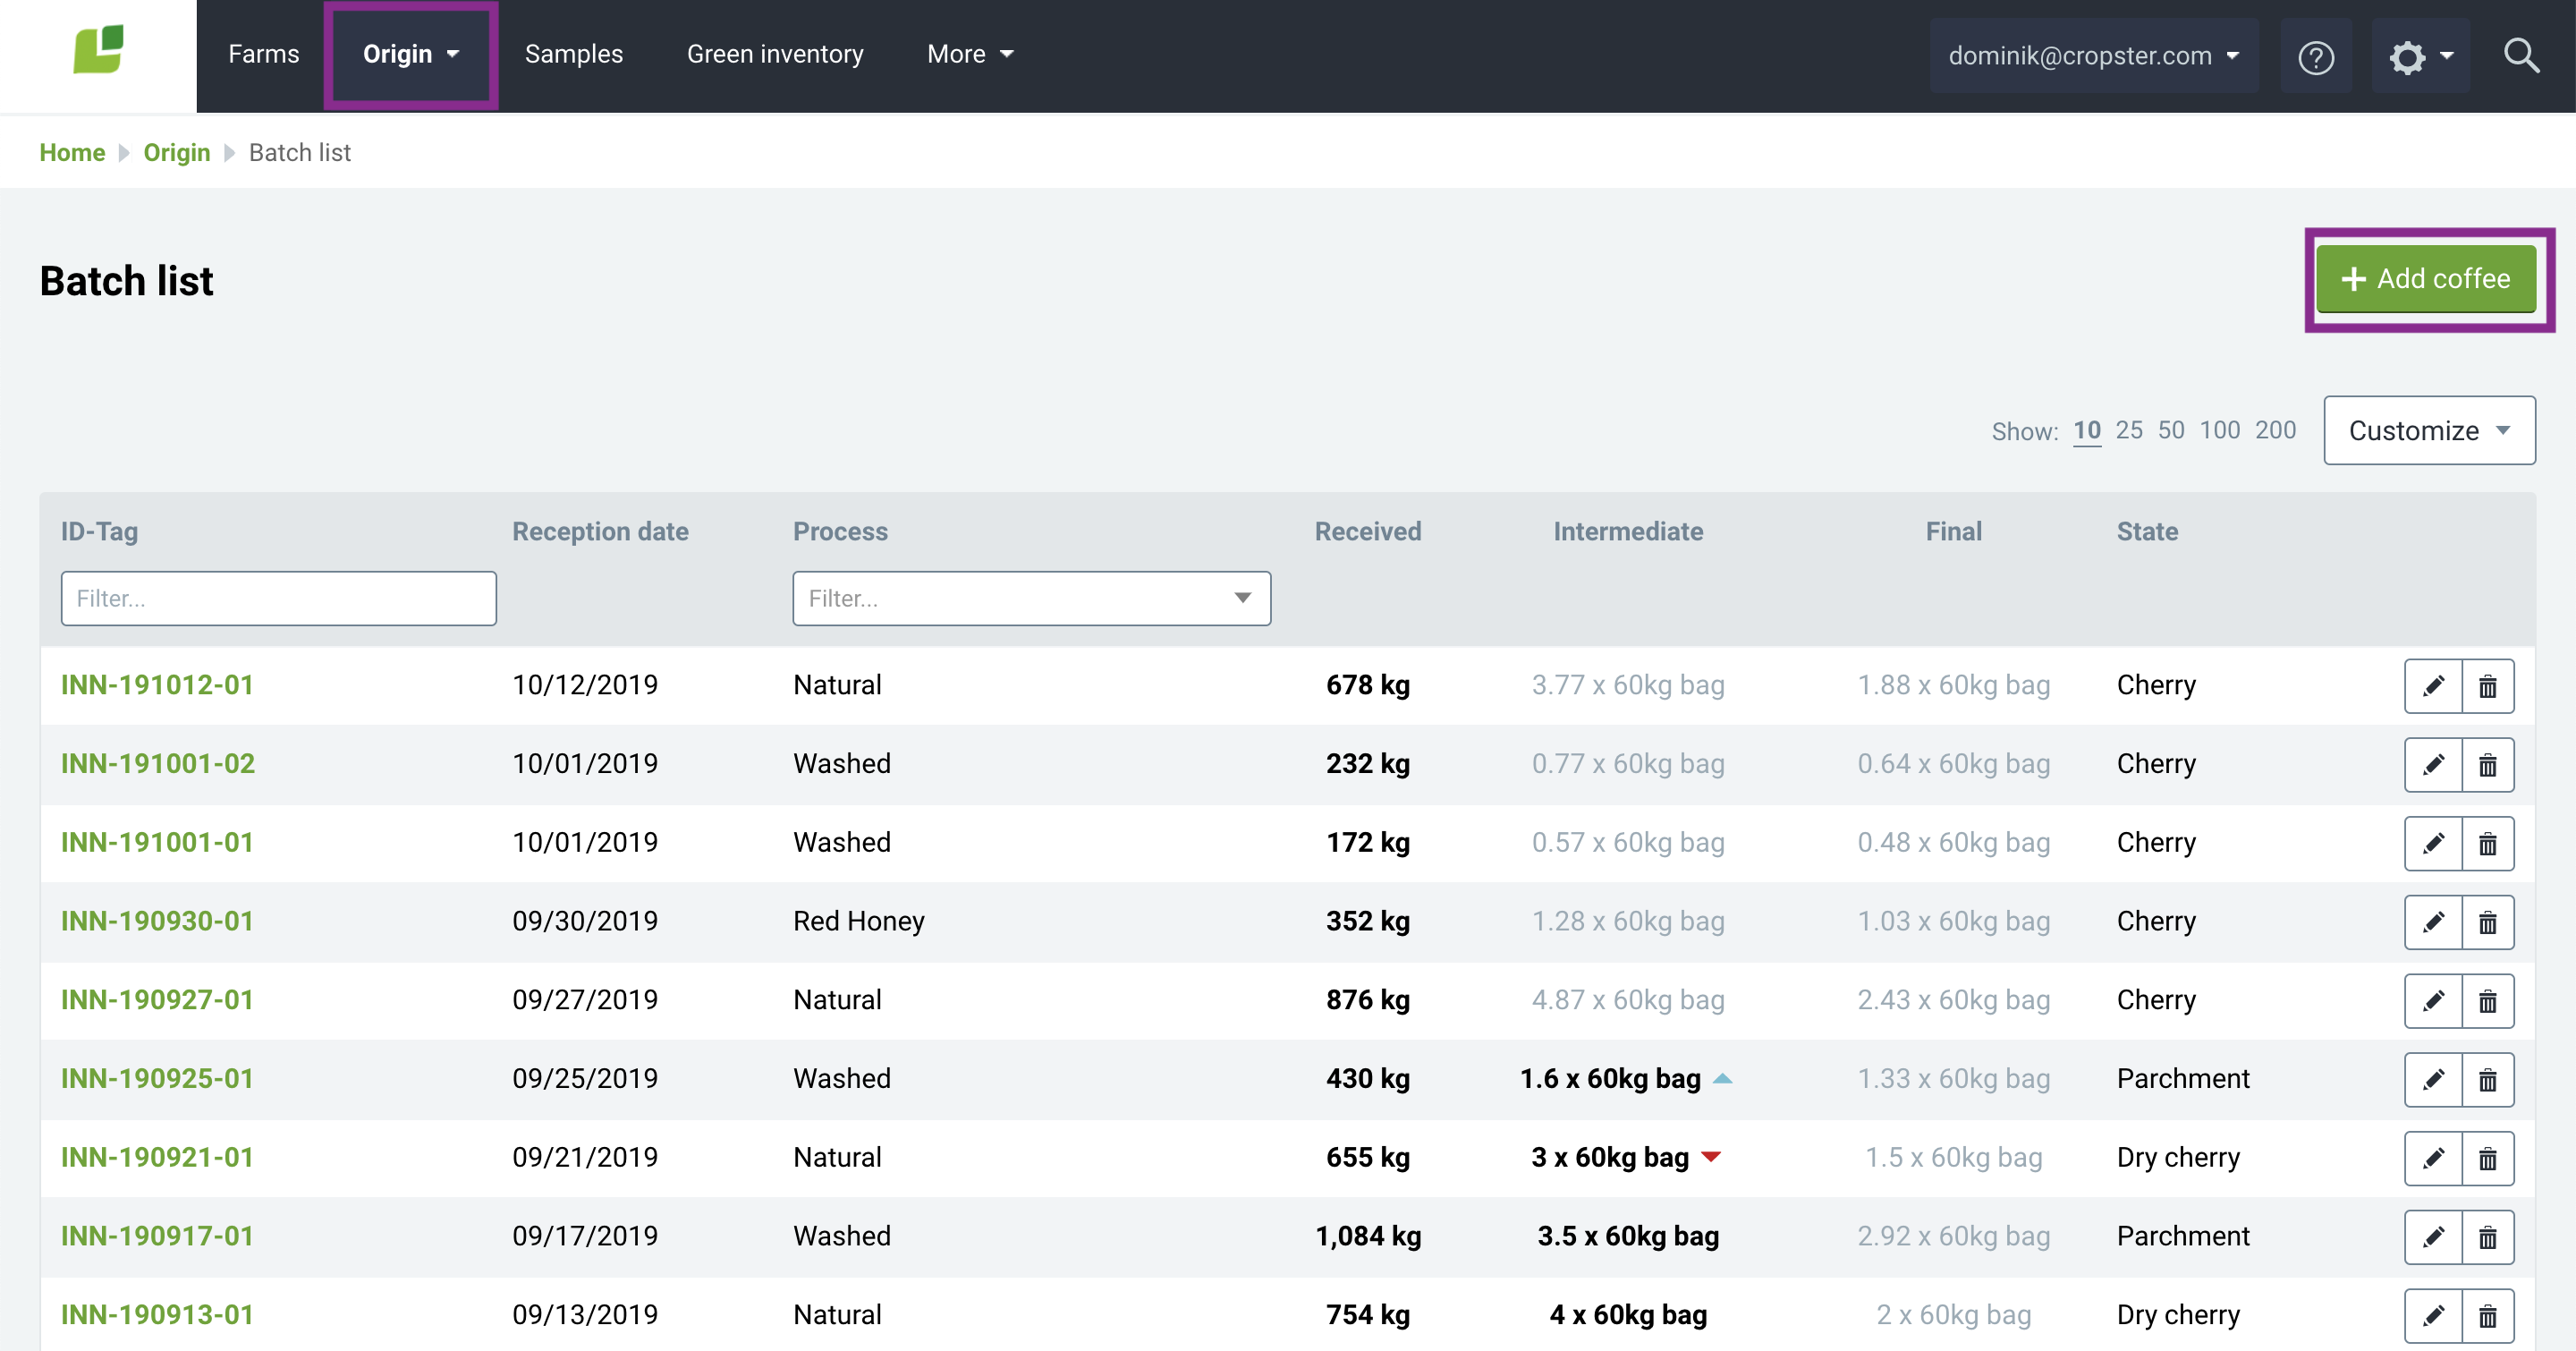
Task: Edit batch INN-190921-01 with pencil icon
Action: click(x=2433, y=1158)
